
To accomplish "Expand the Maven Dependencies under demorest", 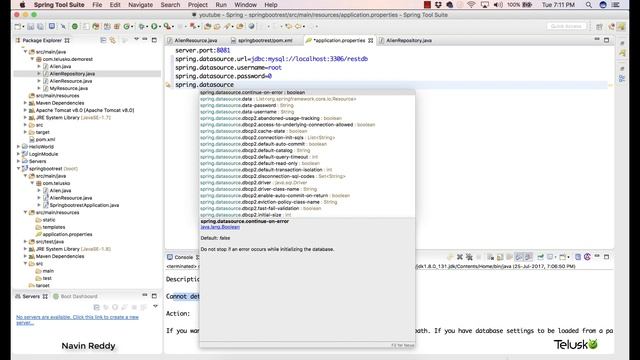I will point(25,103).
